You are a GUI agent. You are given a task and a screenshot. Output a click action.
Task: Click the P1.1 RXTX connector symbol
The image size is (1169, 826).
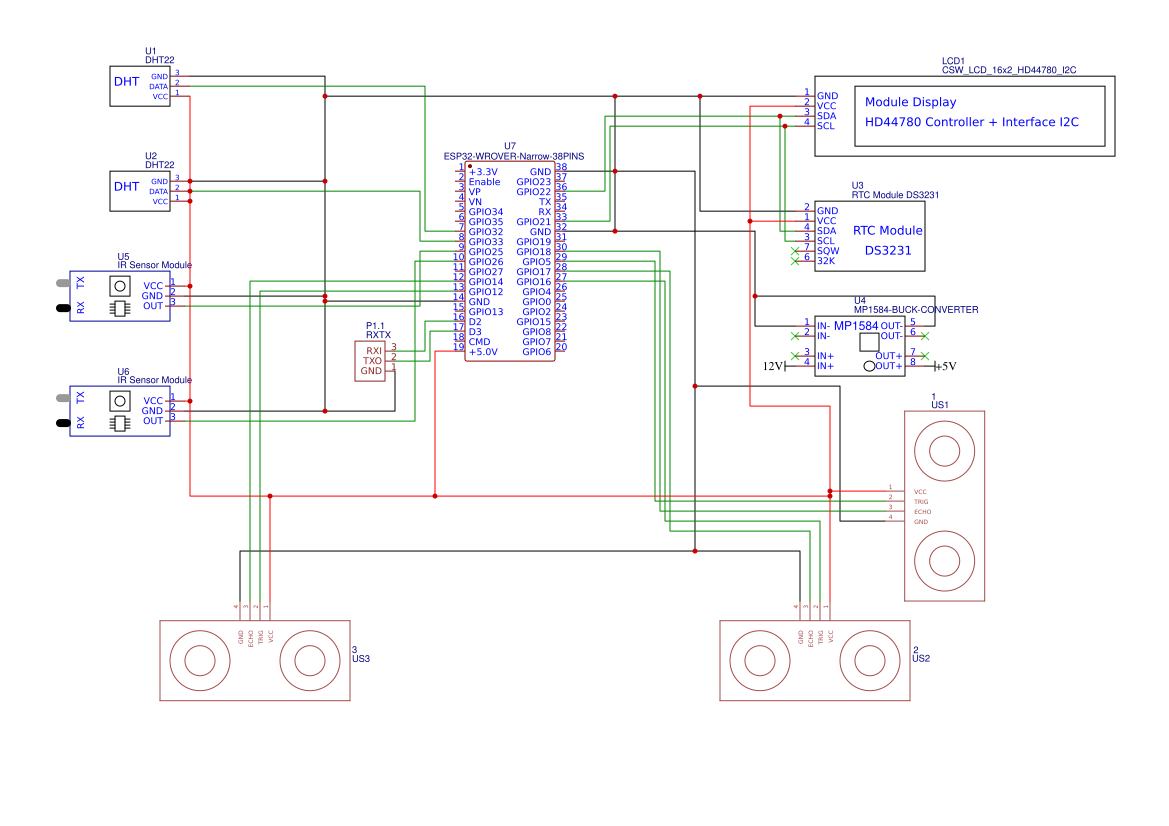point(370,362)
